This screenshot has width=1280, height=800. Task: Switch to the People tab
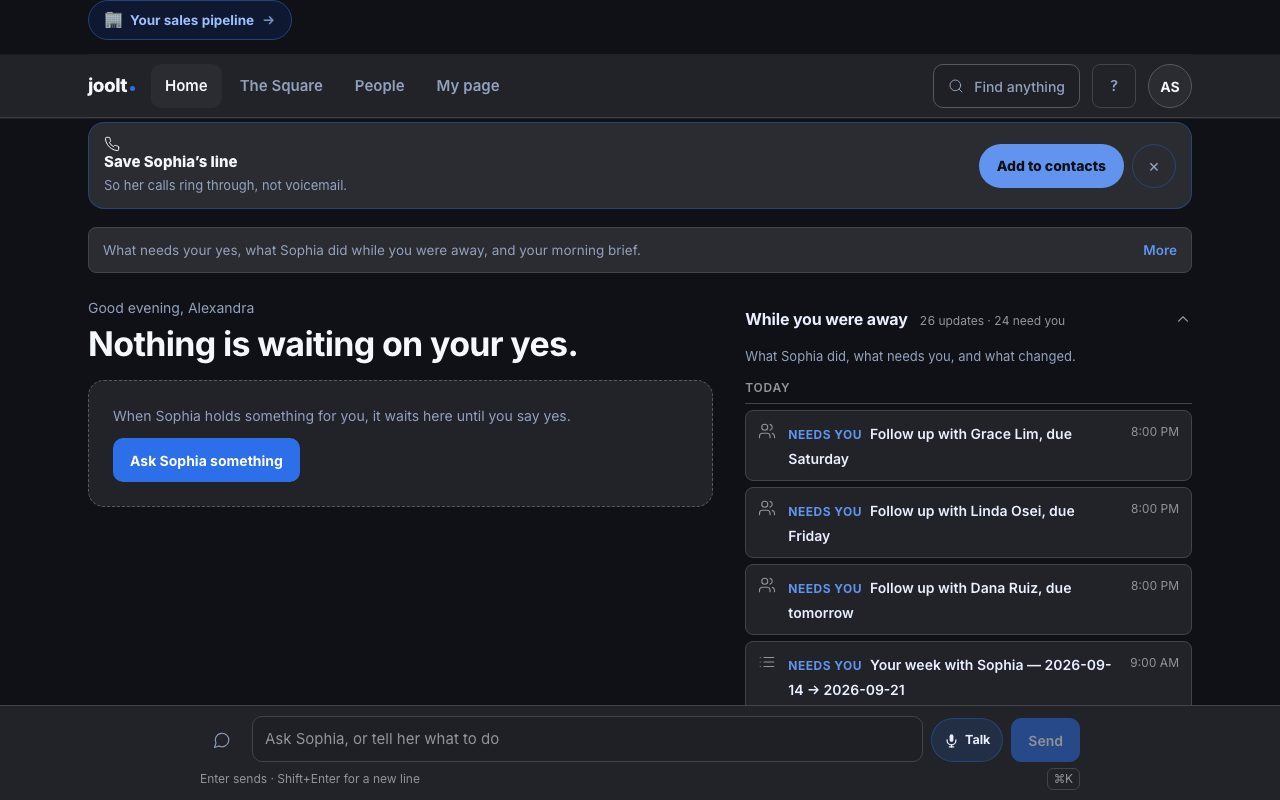(379, 86)
